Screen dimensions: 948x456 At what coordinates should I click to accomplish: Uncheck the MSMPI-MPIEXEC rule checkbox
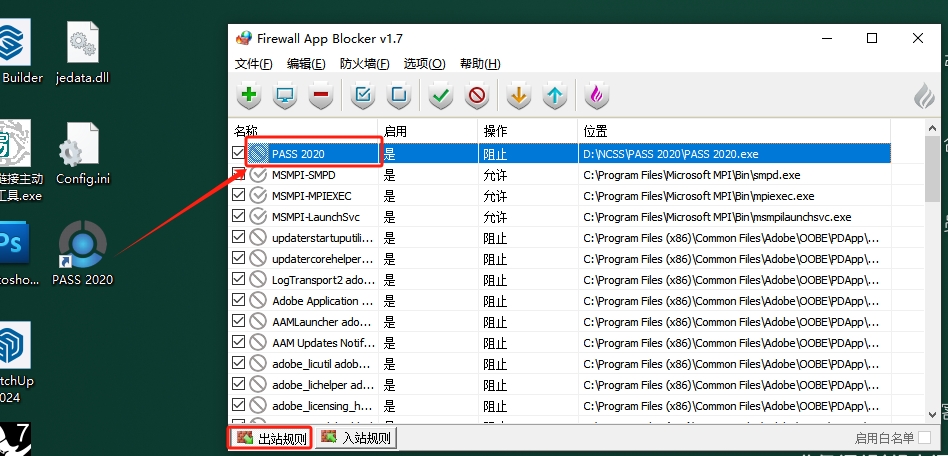click(239, 195)
